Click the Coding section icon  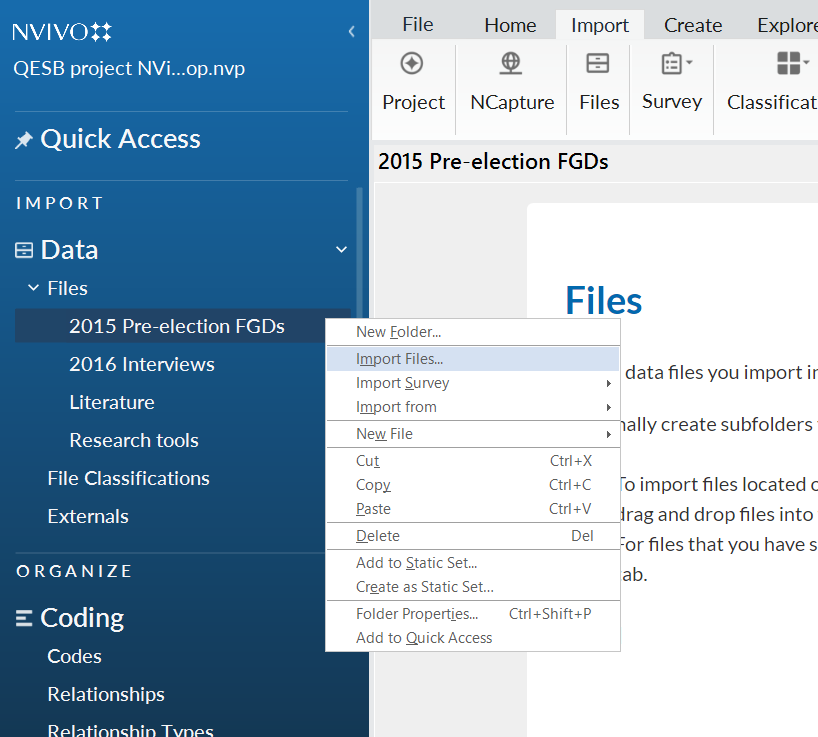[x=24, y=619]
